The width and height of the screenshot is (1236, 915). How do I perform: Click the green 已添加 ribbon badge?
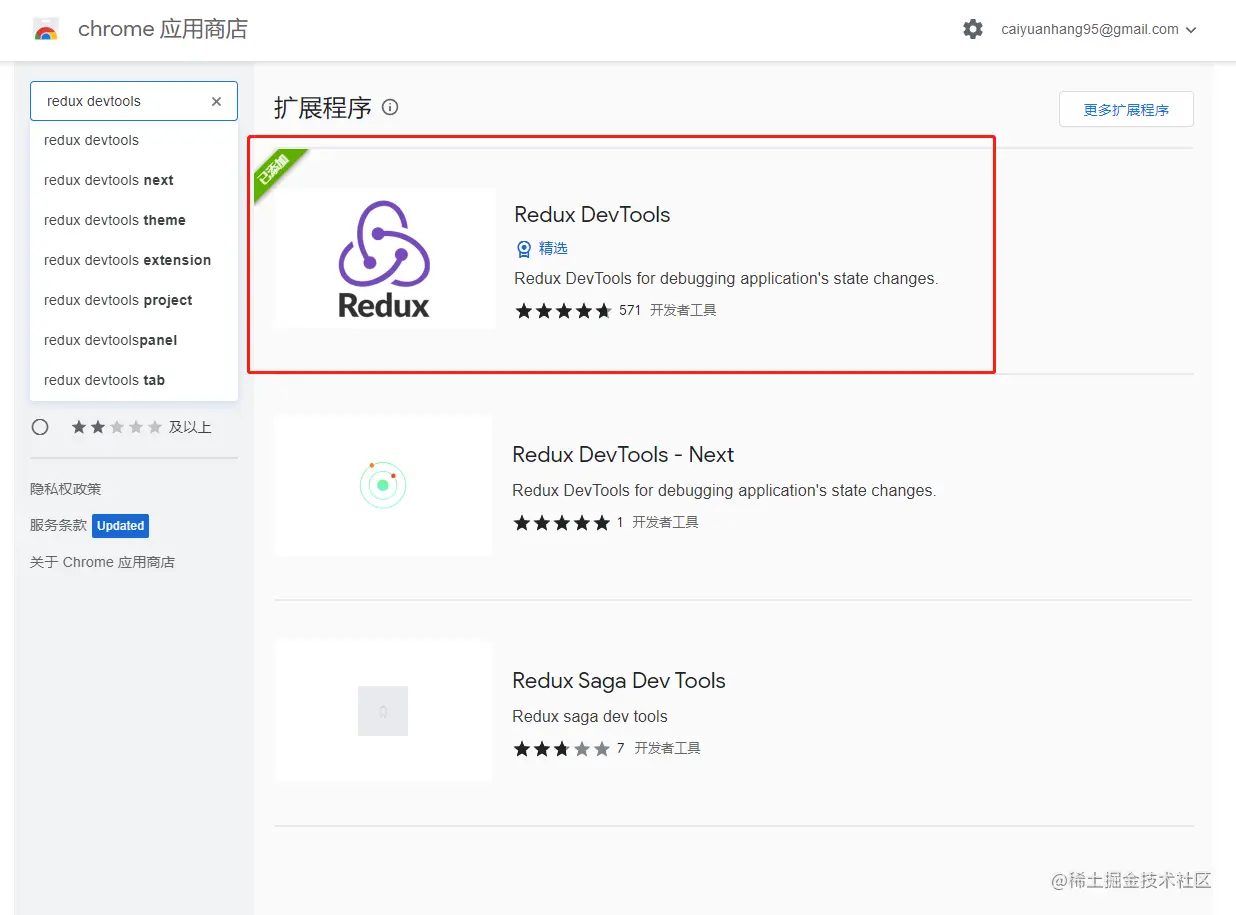(x=276, y=171)
